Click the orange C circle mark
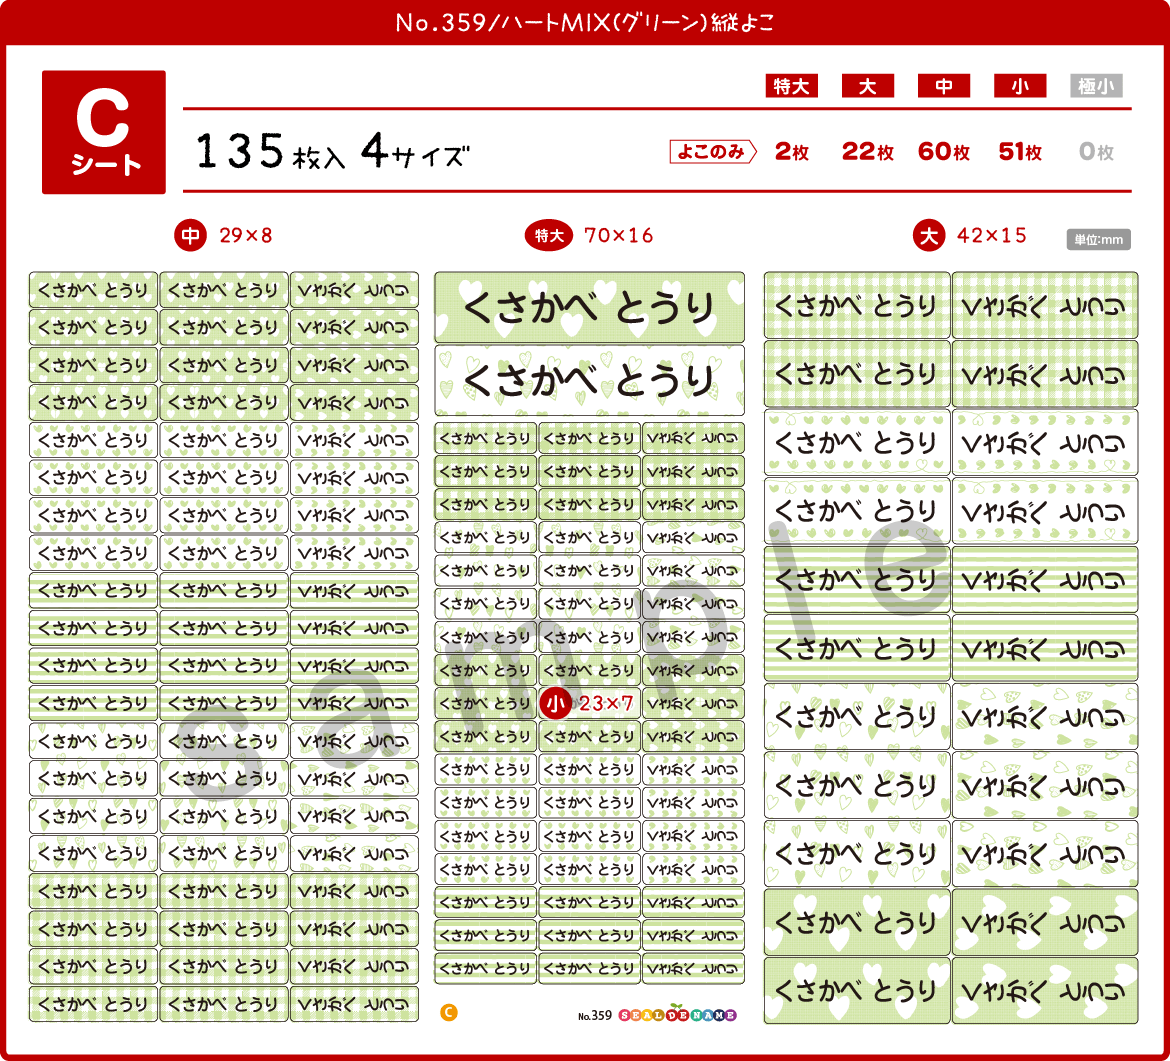Viewport: 1170px width, 1061px height. [x=448, y=1013]
